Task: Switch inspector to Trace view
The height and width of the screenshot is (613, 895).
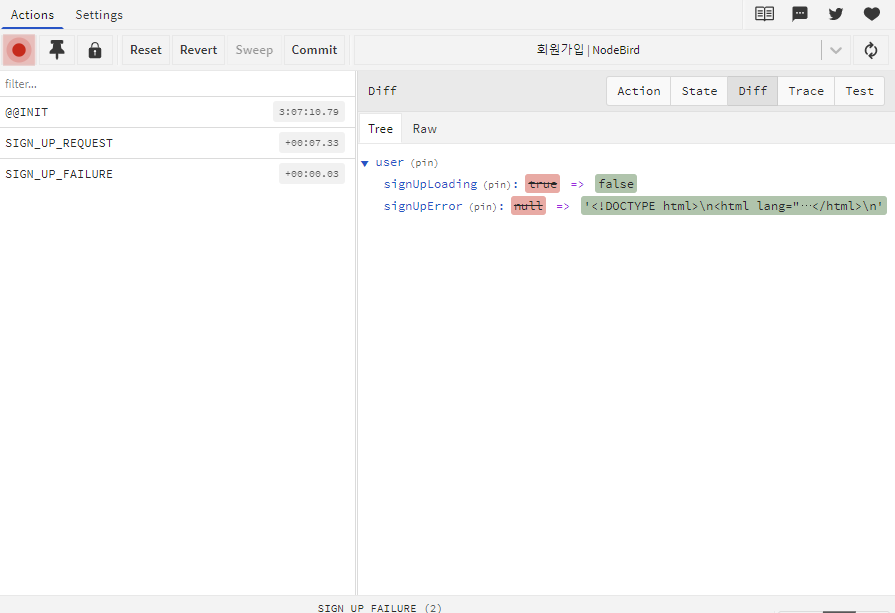Action: [806, 91]
